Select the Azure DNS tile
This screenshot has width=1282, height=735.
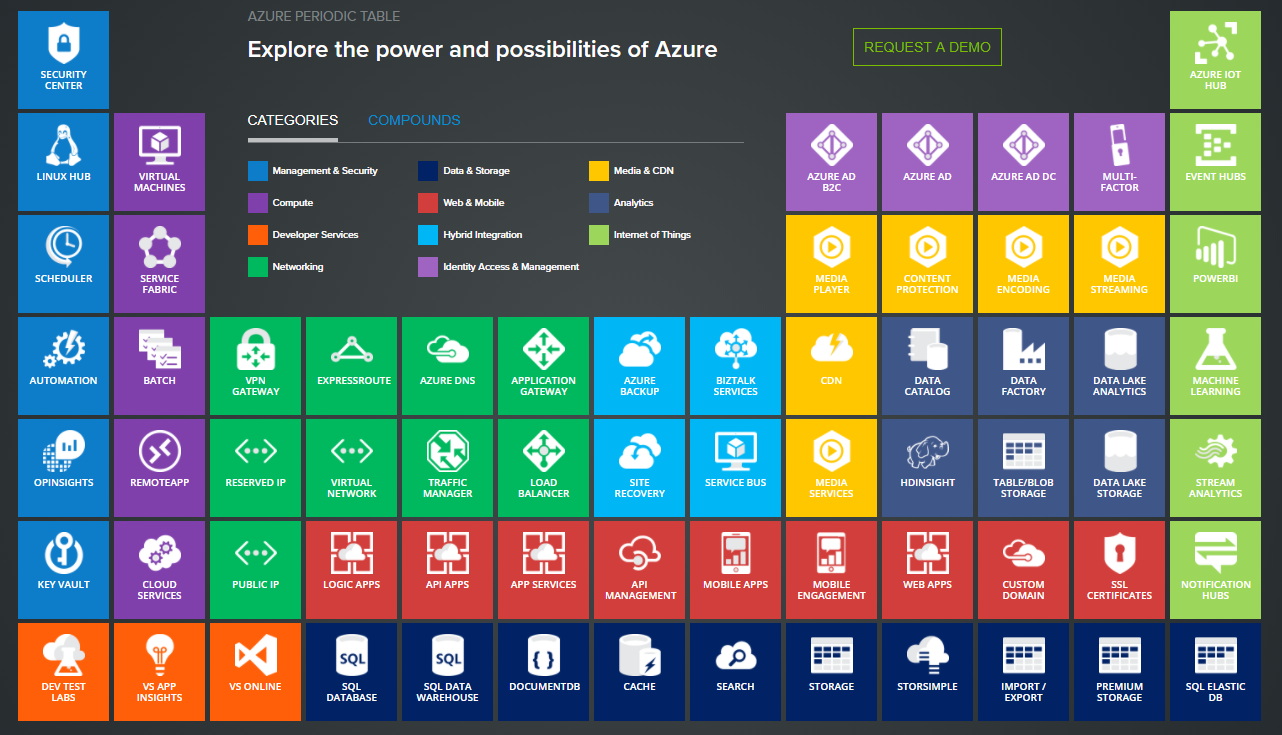pos(447,365)
